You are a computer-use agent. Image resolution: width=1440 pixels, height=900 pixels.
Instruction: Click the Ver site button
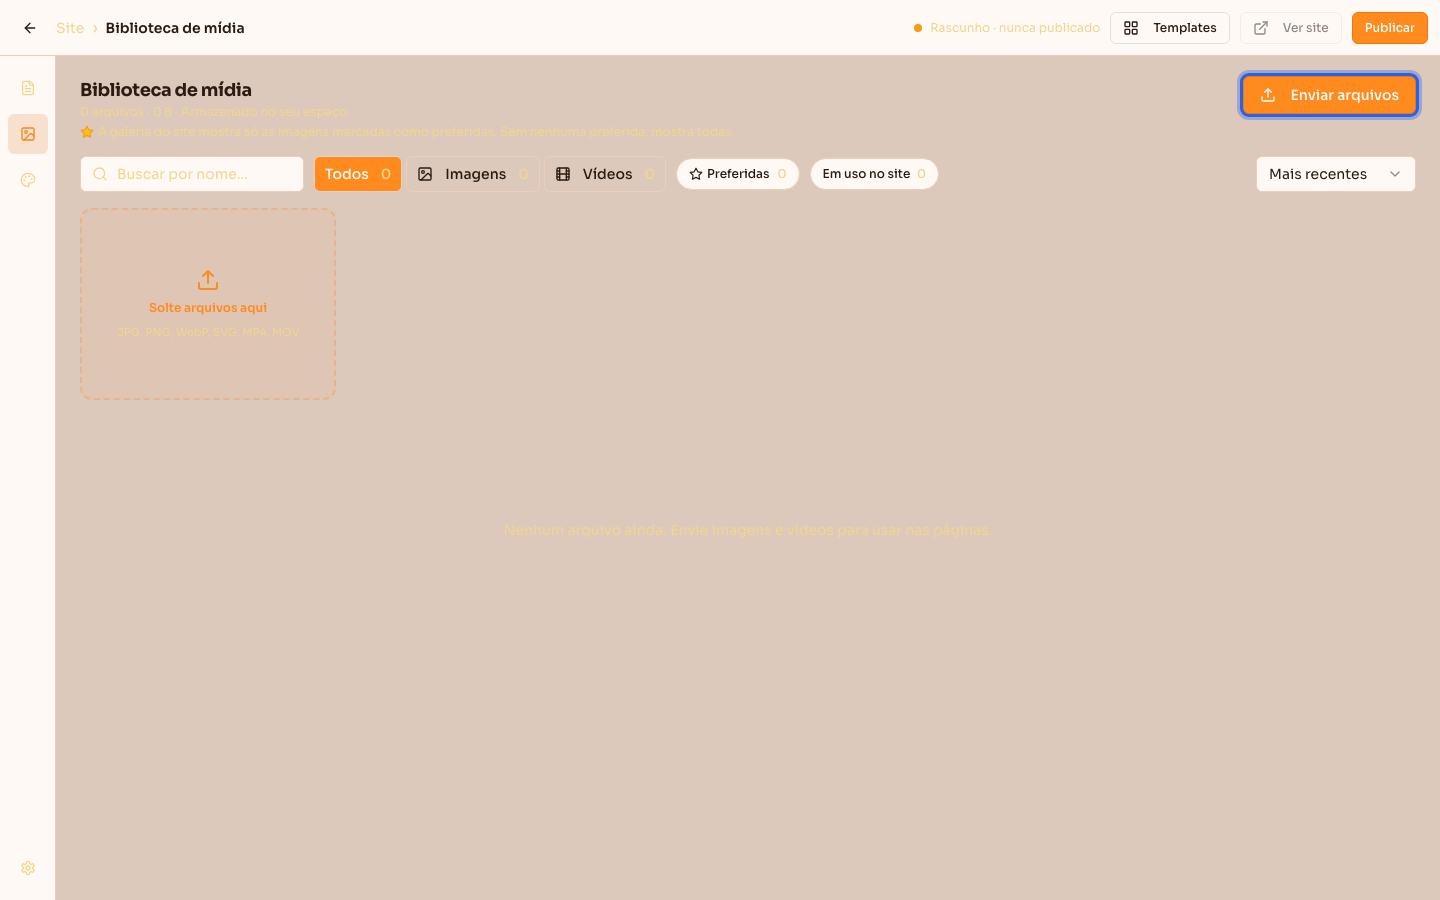point(1291,28)
